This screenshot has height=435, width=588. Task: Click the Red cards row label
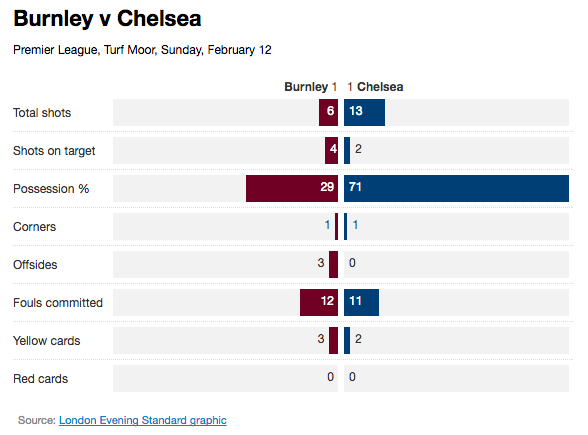(40, 379)
